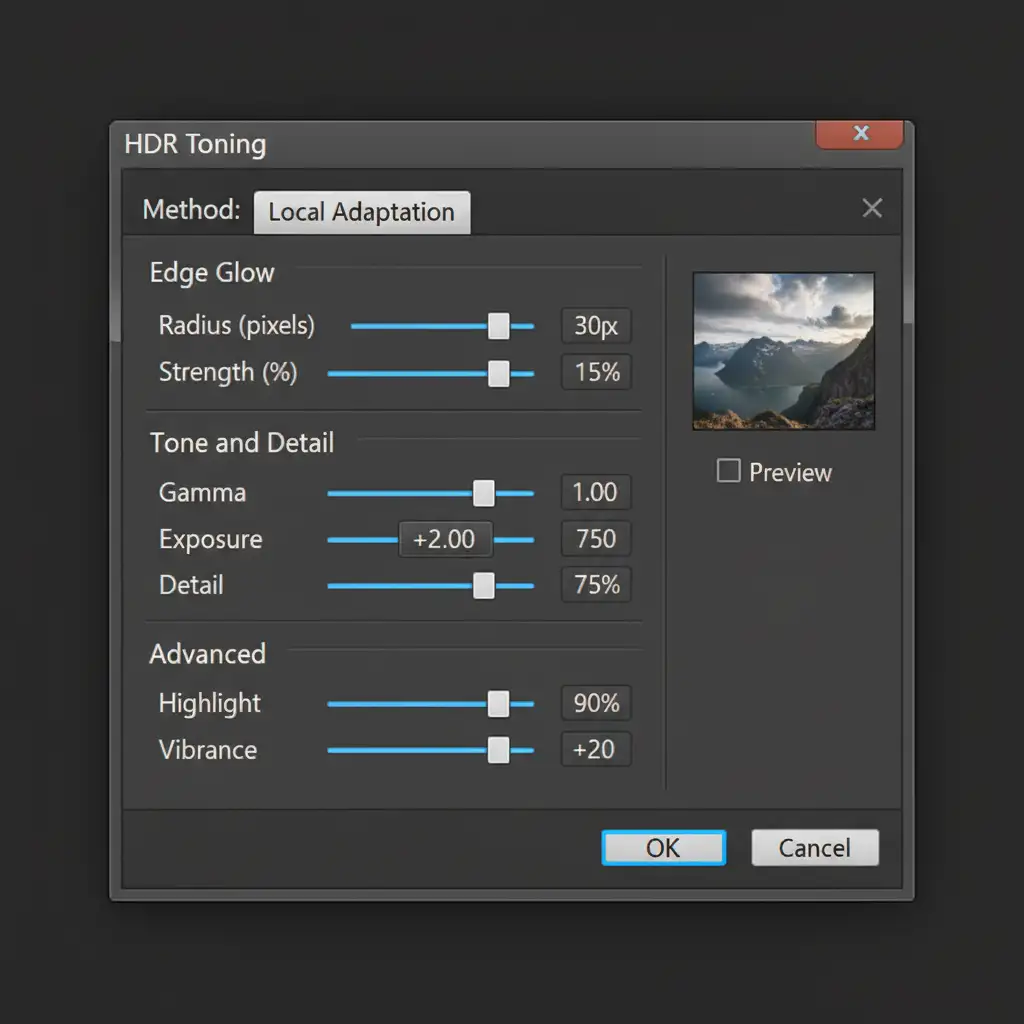Select the Exposure 750 value field

pos(596,539)
